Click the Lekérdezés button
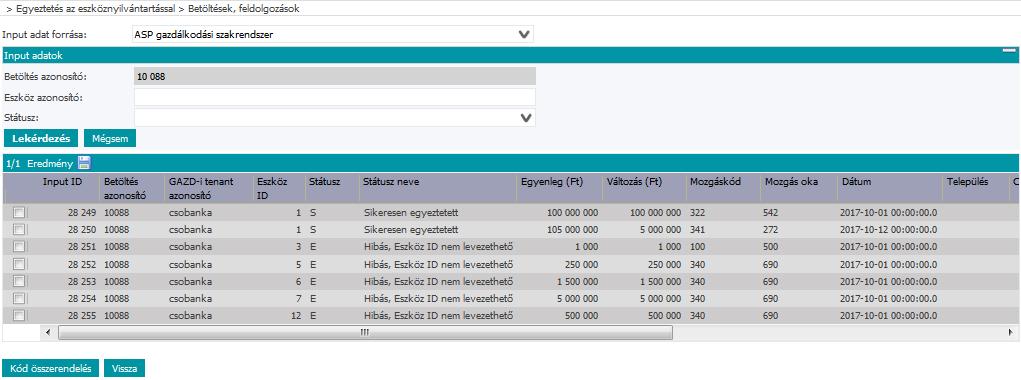Screen dimensions: 1021x380 [x=41, y=138]
